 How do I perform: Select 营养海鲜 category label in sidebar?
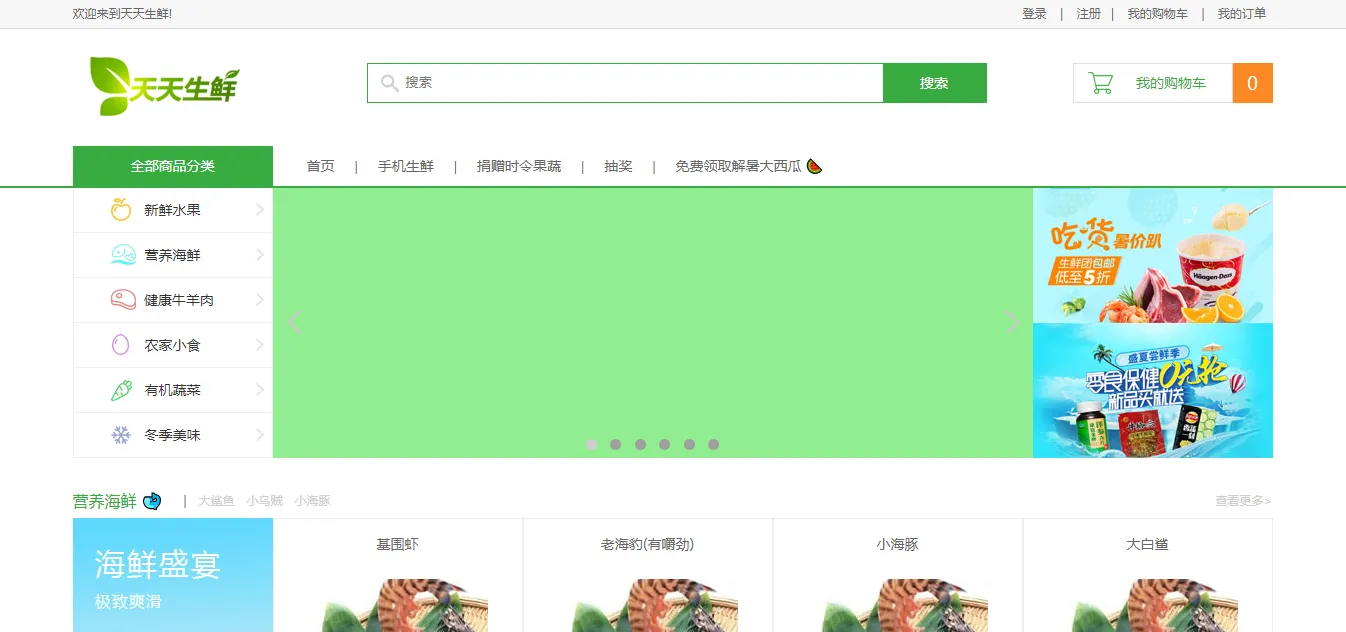click(172, 255)
